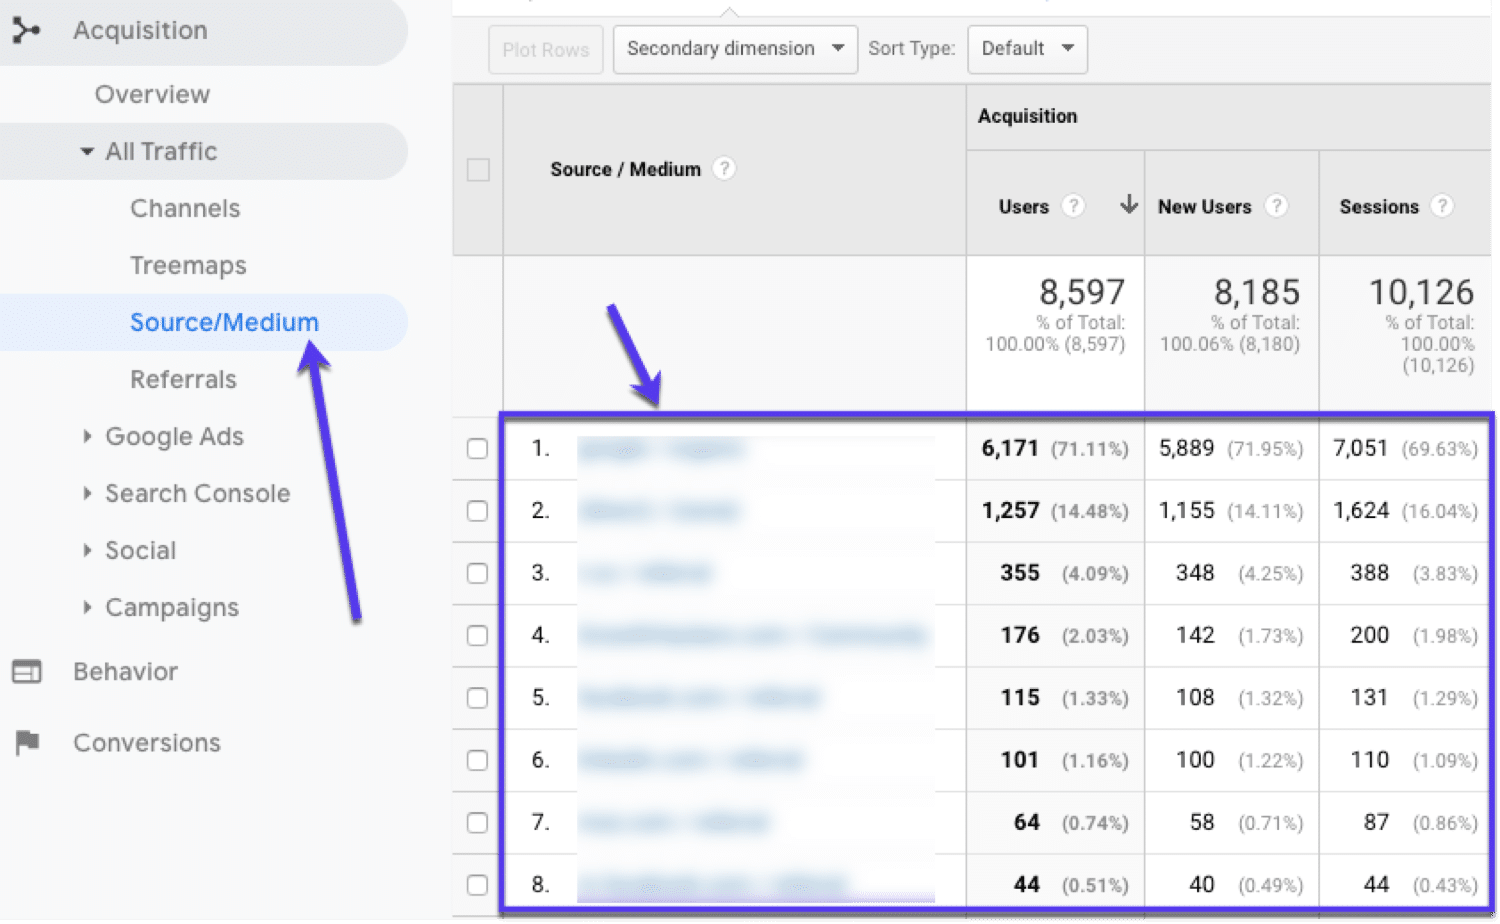The width and height of the screenshot is (1500, 924).
Task: Open the Secondary dimension dropdown
Action: tap(734, 48)
